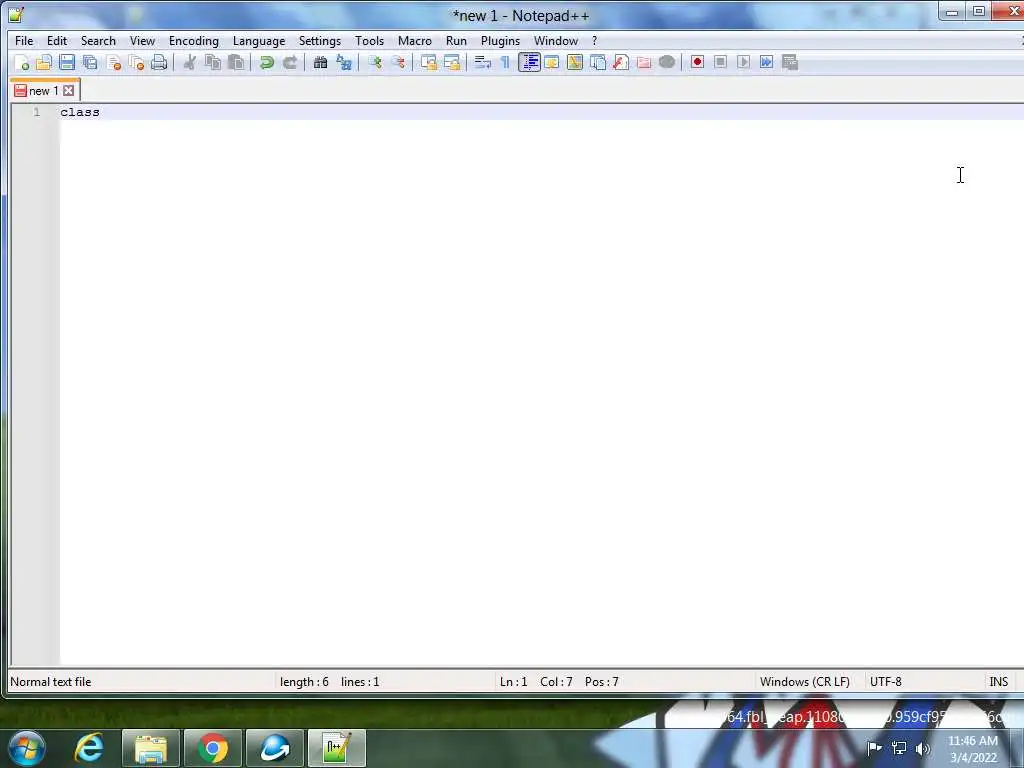The height and width of the screenshot is (768, 1024).
Task: Click the Close All toolbar icon
Action: tap(136, 63)
